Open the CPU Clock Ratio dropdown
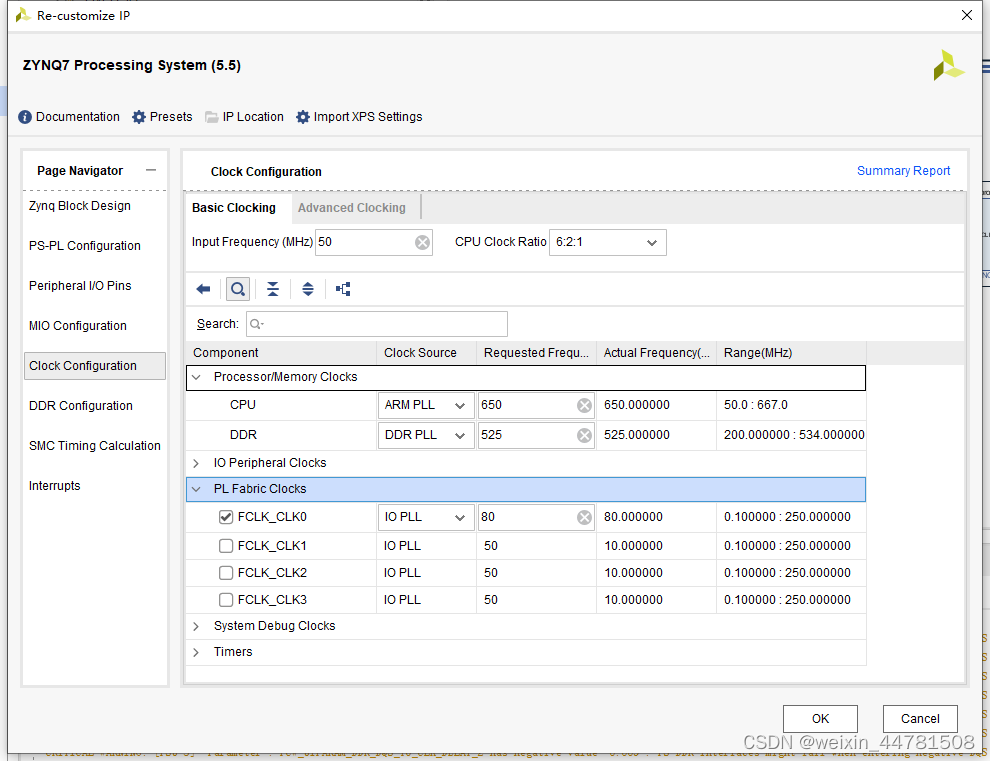Viewport: 990px width, 761px height. pyautogui.click(x=607, y=243)
